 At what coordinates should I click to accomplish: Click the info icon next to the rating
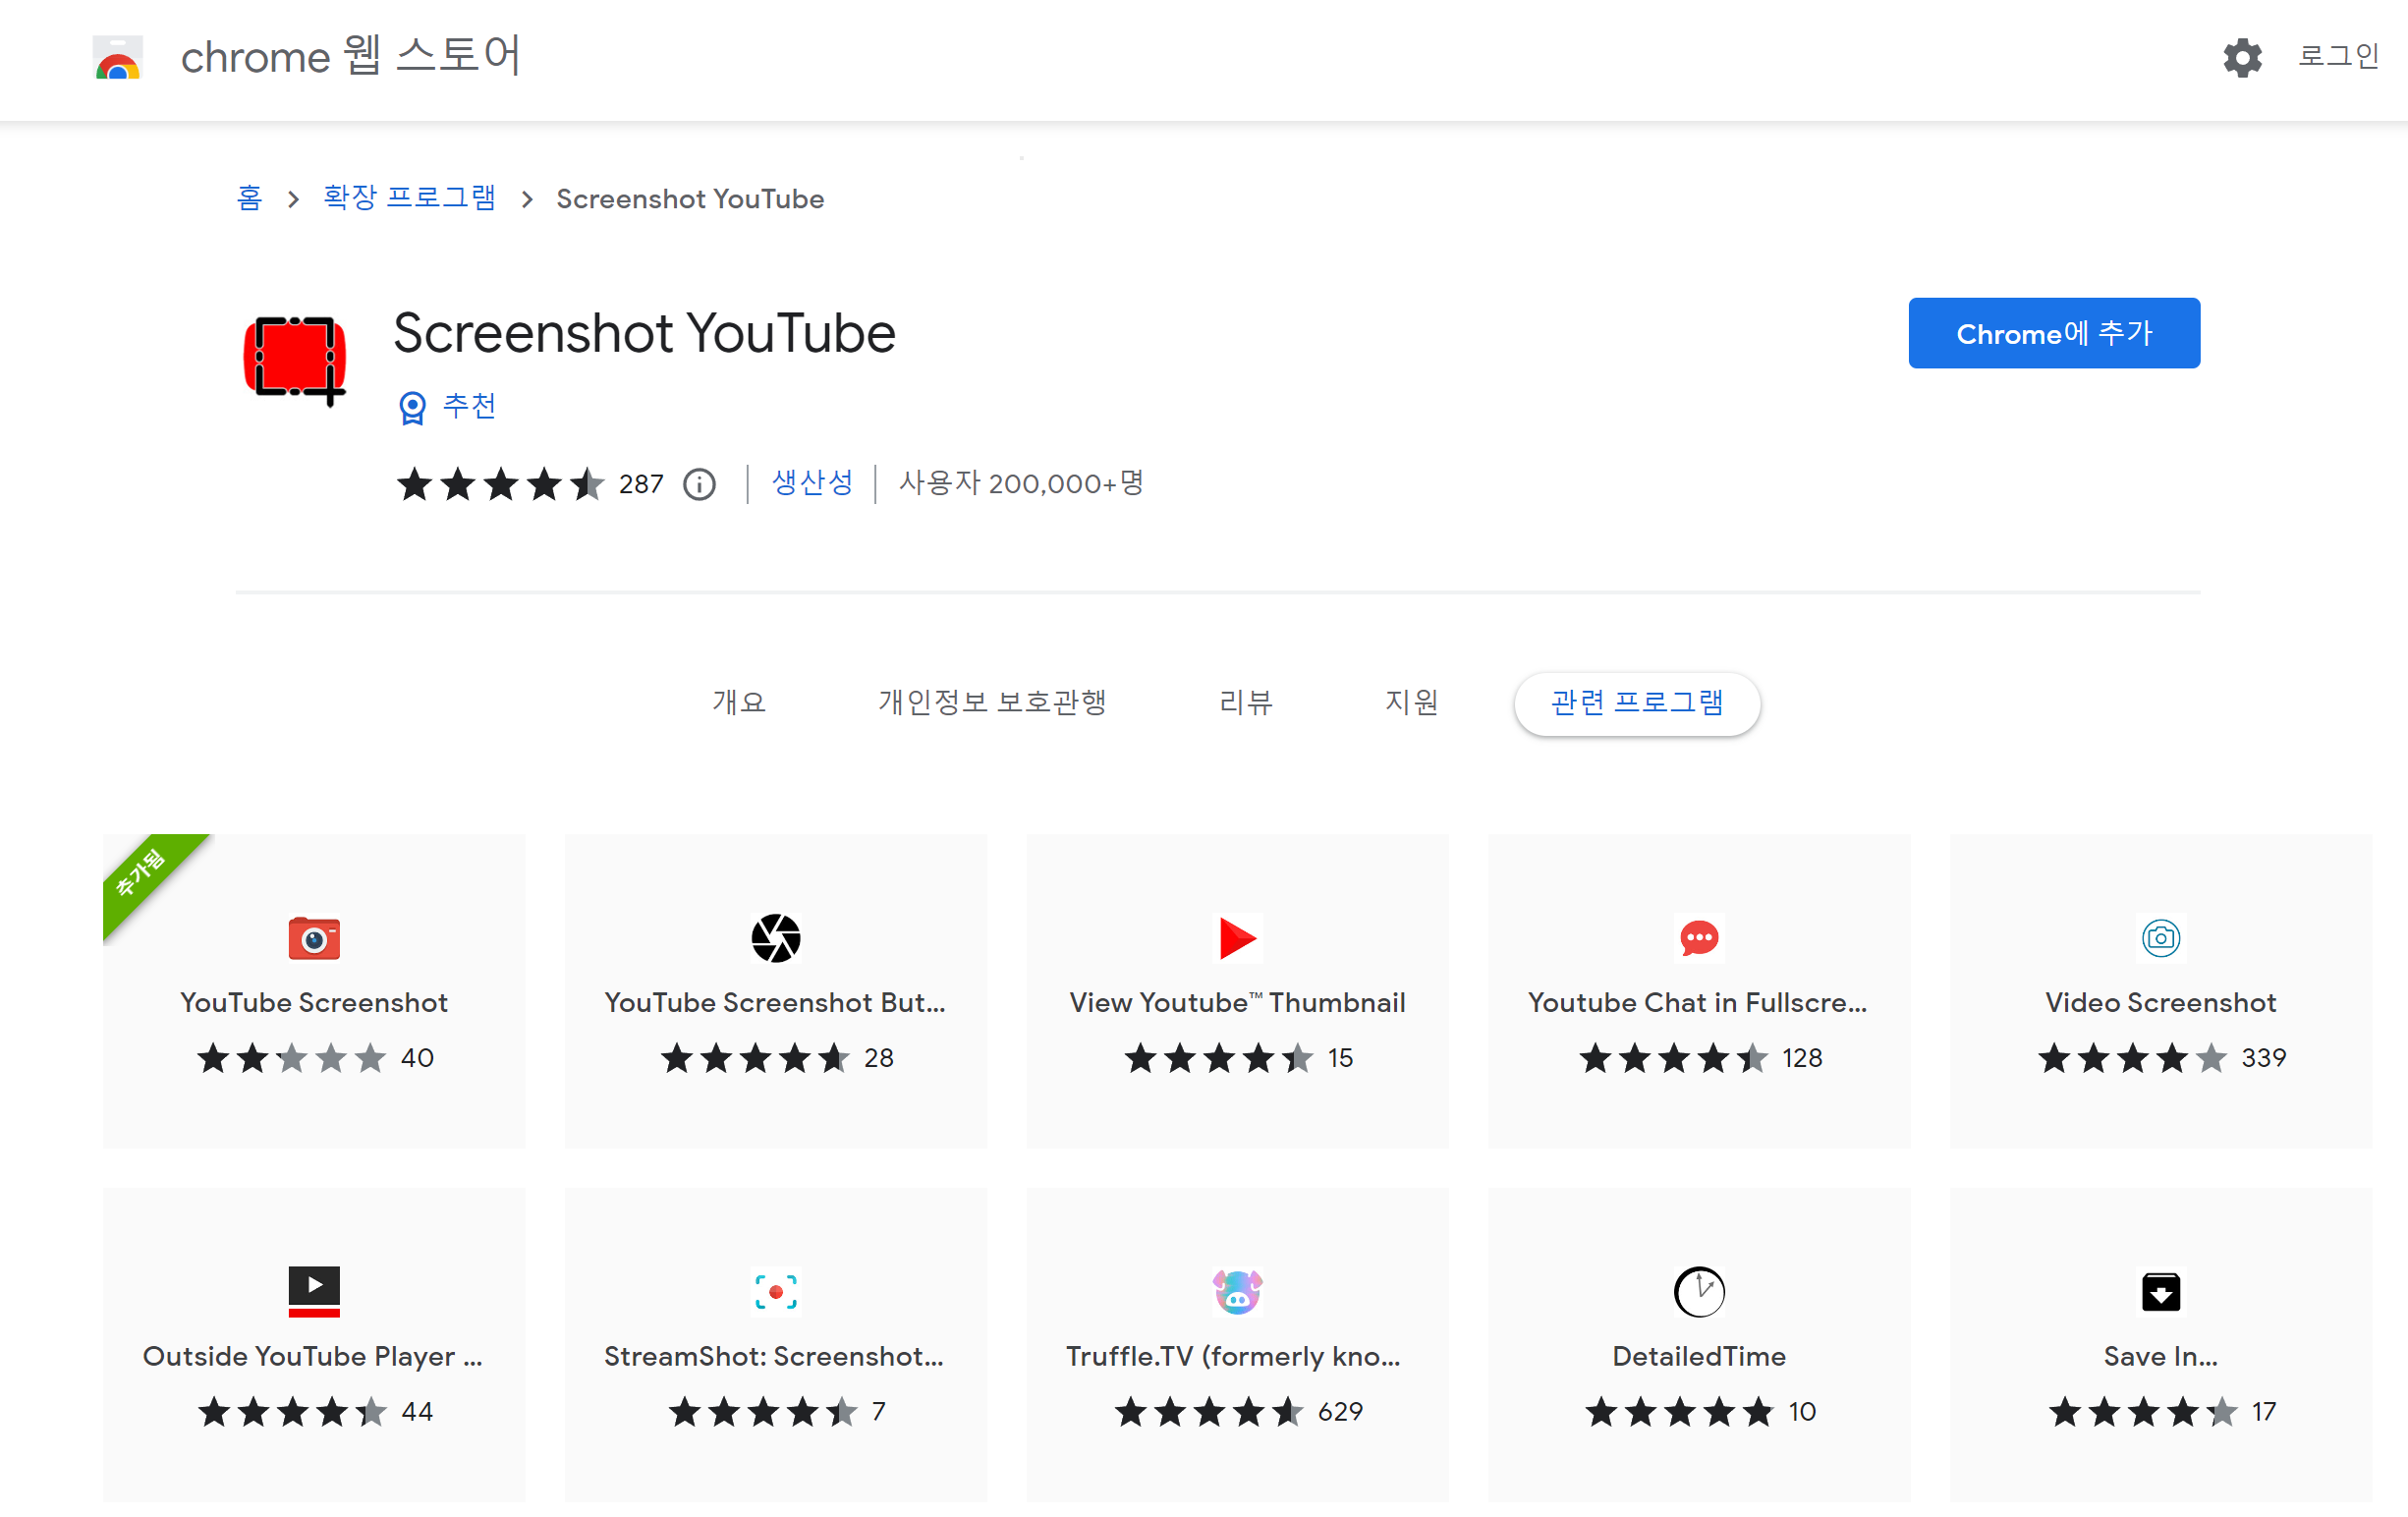(x=698, y=484)
